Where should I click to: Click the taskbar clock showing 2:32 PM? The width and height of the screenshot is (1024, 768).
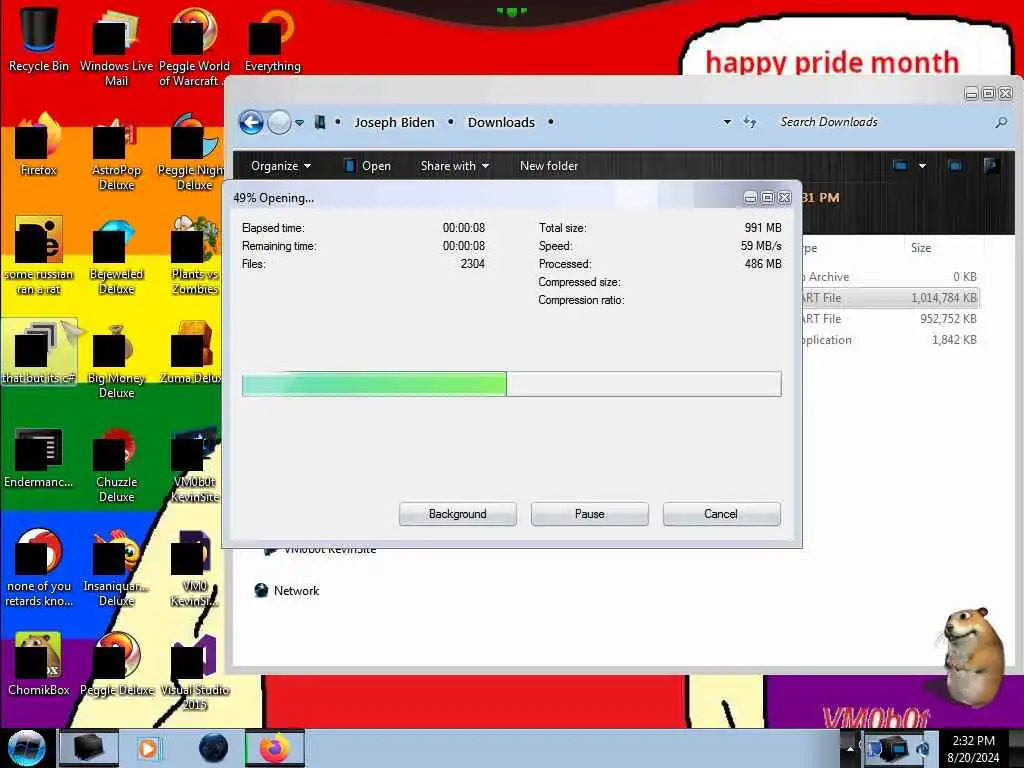click(x=973, y=748)
